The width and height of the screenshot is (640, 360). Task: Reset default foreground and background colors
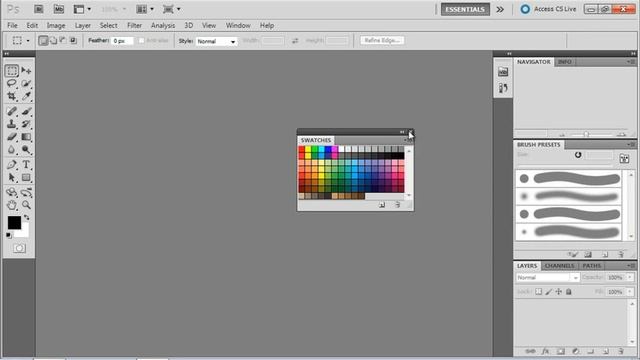(x=9, y=236)
